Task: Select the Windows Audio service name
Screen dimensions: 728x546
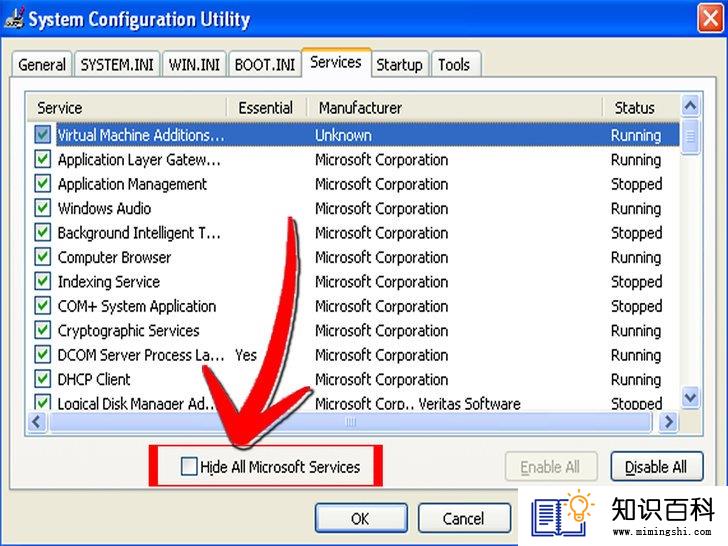Action: 104,208
